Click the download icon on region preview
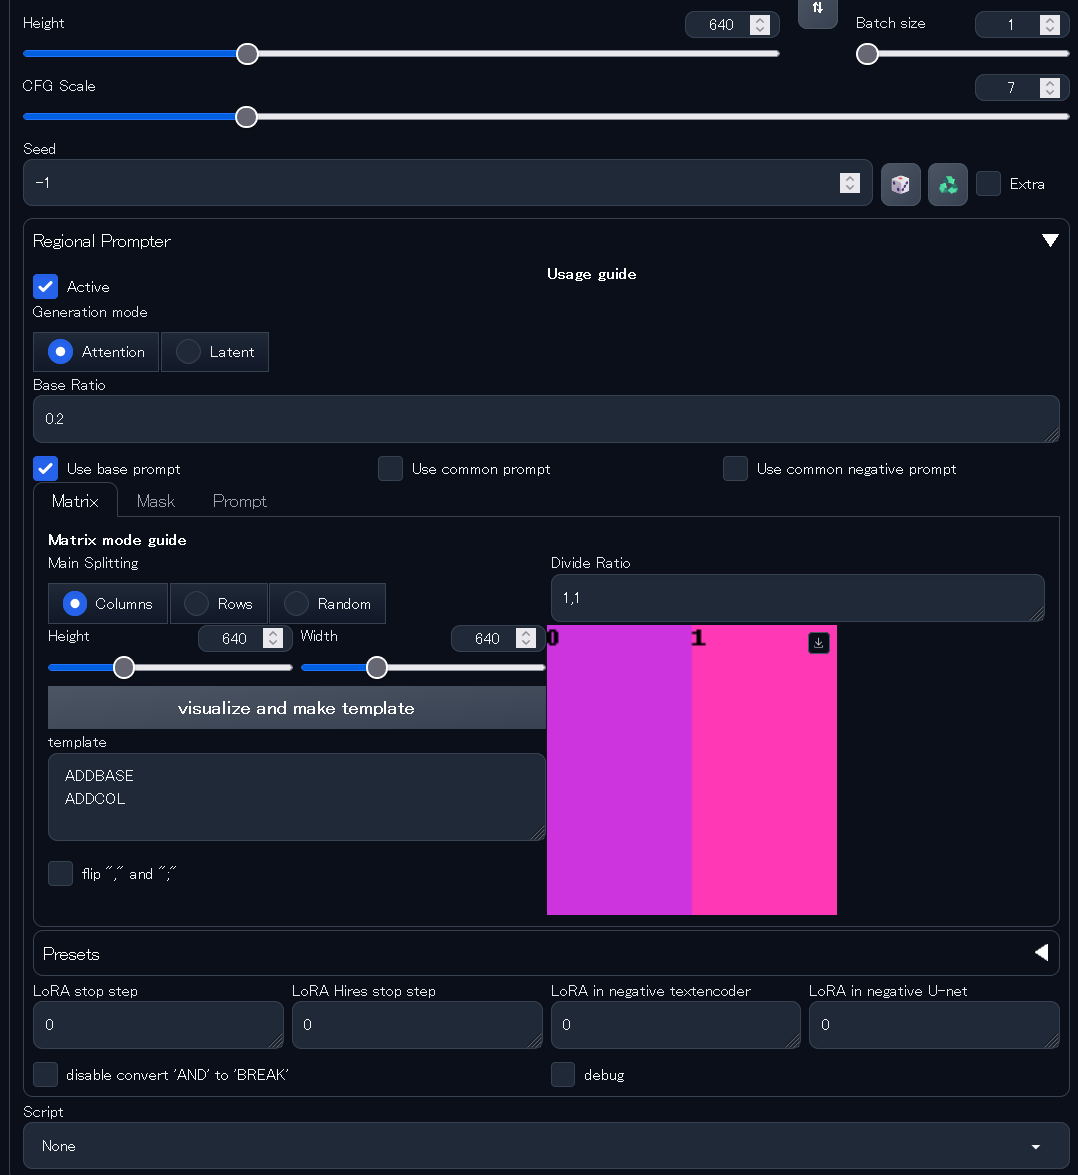 [x=818, y=643]
